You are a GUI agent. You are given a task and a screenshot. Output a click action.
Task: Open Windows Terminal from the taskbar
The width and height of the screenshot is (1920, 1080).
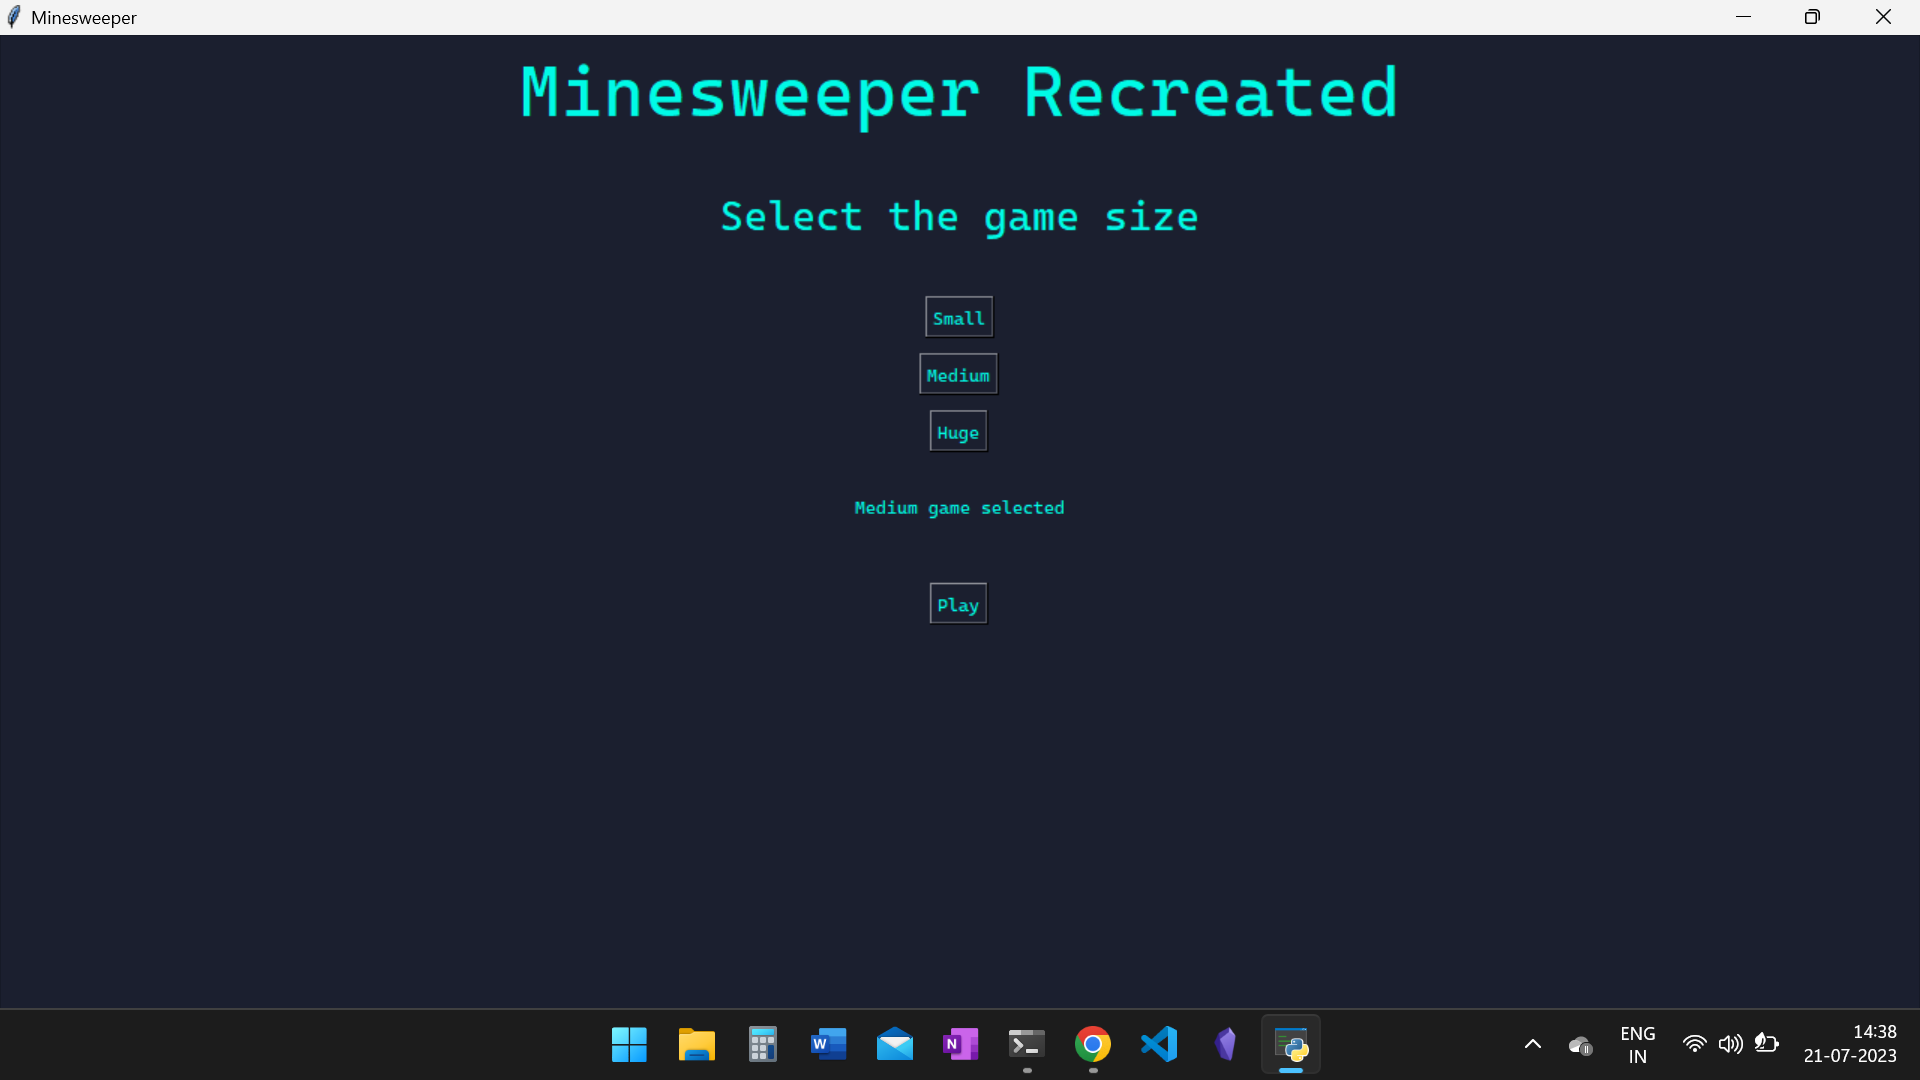pyautogui.click(x=1025, y=1043)
